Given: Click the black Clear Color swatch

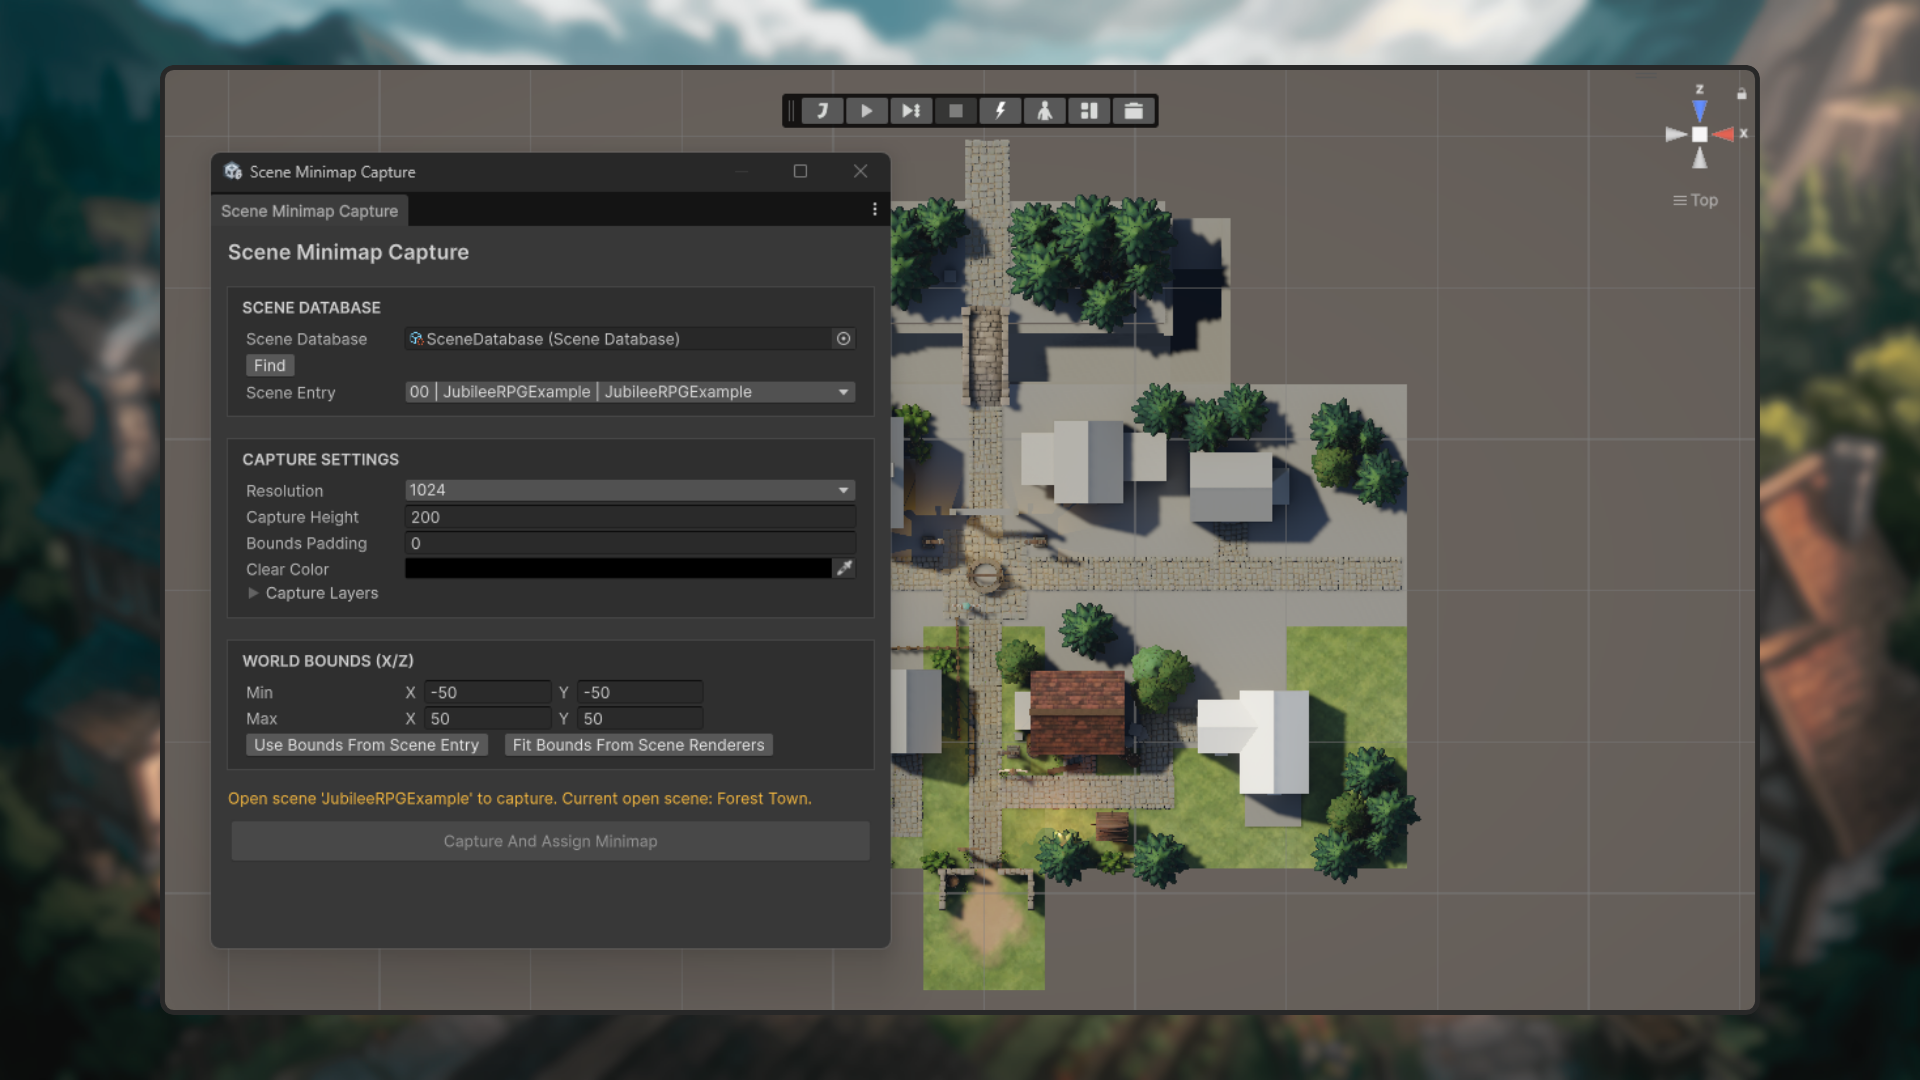Looking at the screenshot, I should (618, 568).
